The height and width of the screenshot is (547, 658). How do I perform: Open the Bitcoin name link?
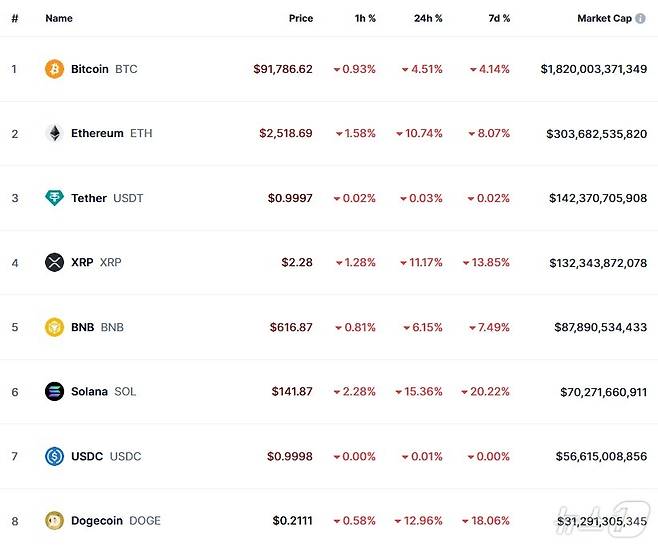tap(90, 69)
